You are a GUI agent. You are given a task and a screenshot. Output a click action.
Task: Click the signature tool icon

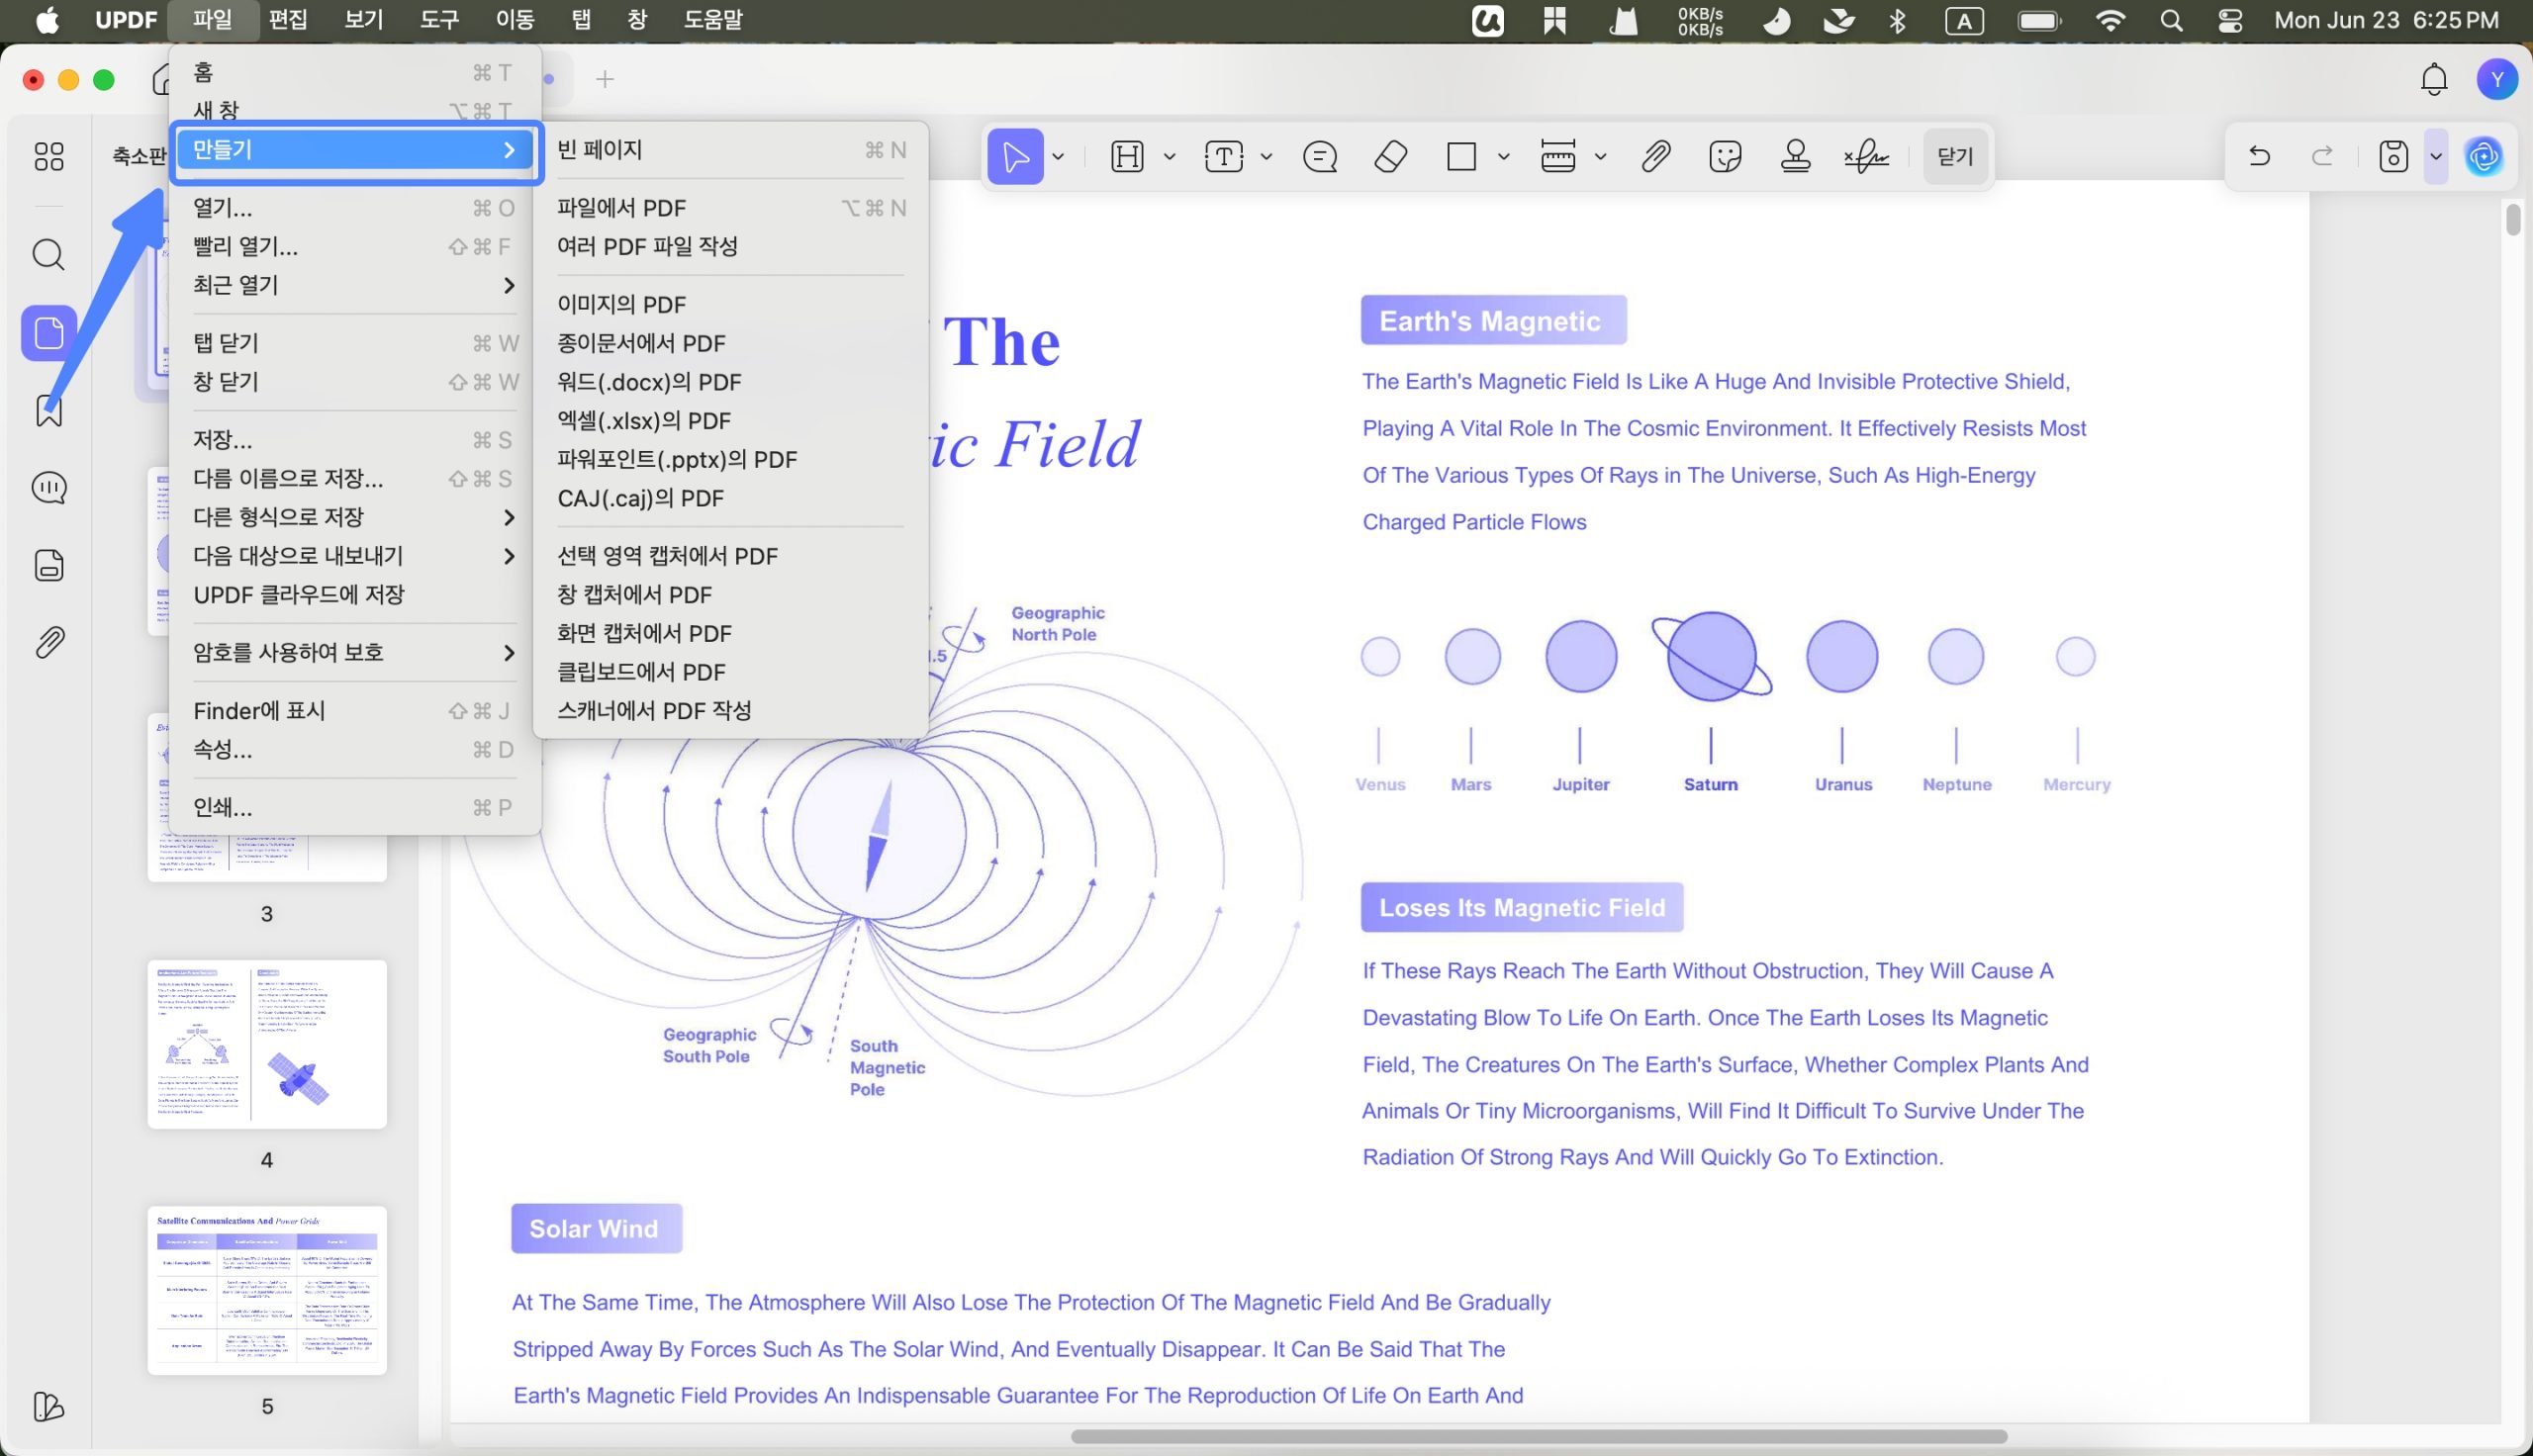coord(1866,157)
